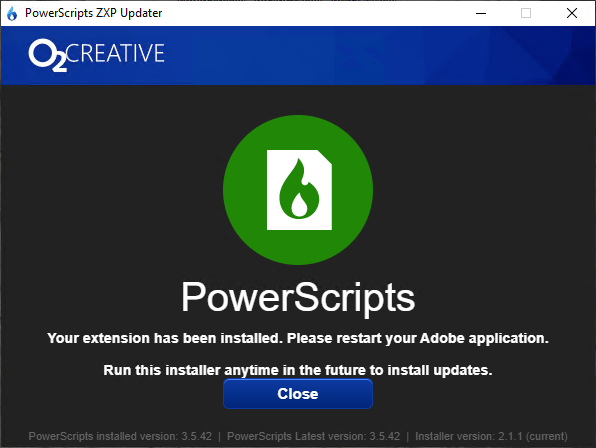
Task: Click the O2 circle mark in logo
Action: [x=42, y=53]
